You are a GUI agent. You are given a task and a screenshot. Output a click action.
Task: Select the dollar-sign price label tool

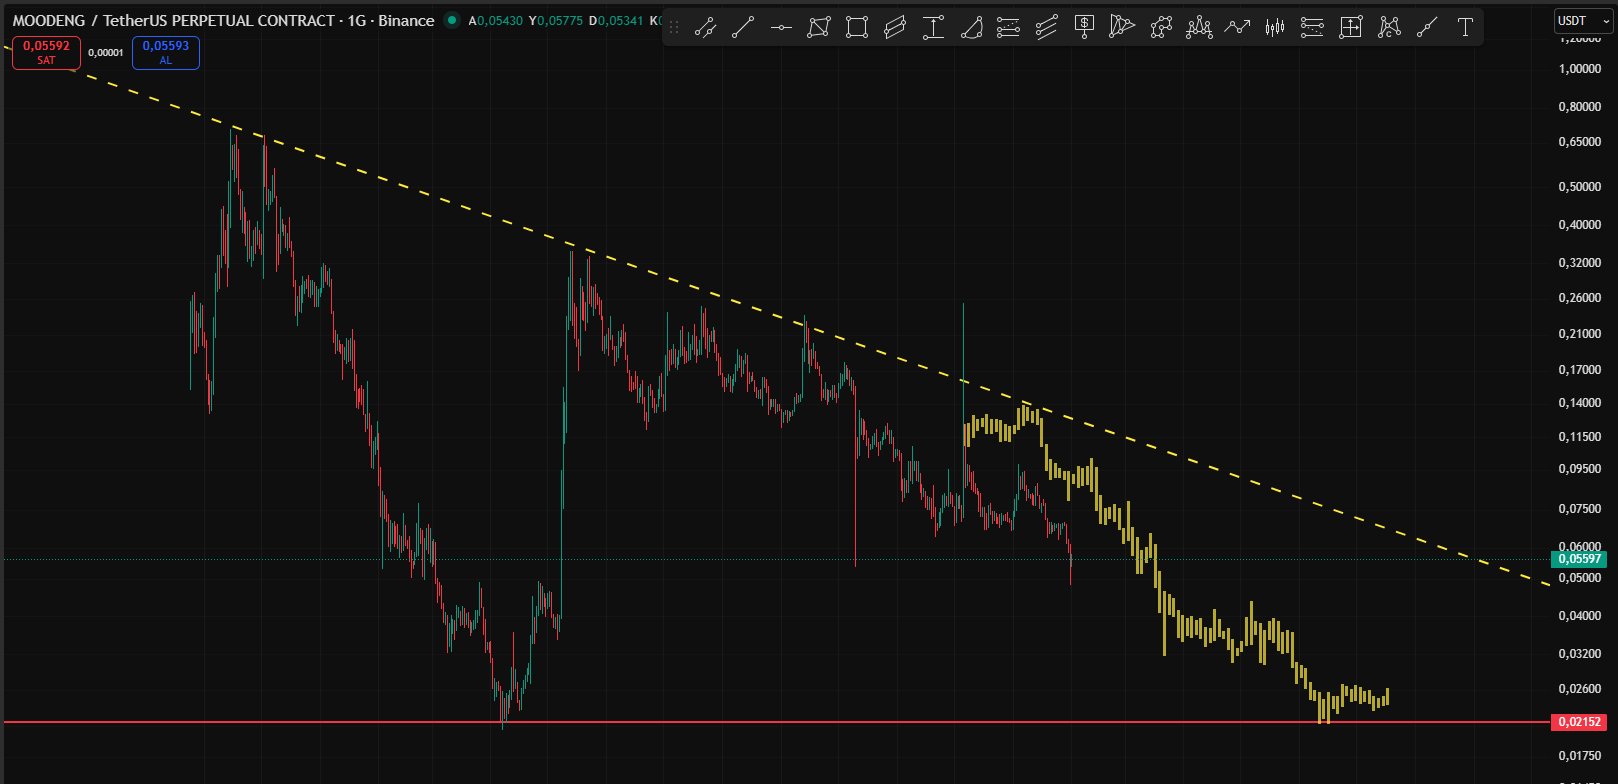pyautogui.click(x=1084, y=28)
